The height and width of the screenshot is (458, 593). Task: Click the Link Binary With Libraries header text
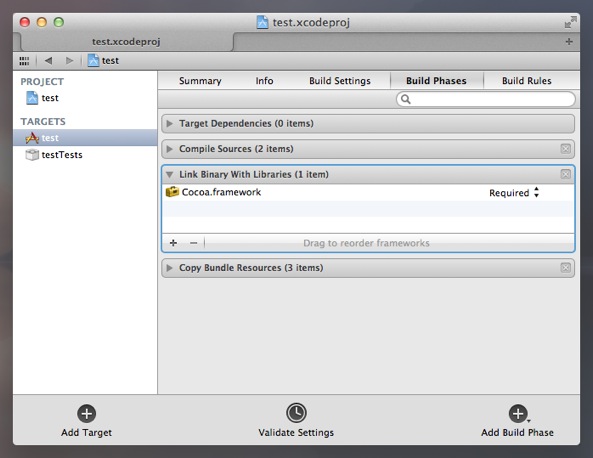254,174
